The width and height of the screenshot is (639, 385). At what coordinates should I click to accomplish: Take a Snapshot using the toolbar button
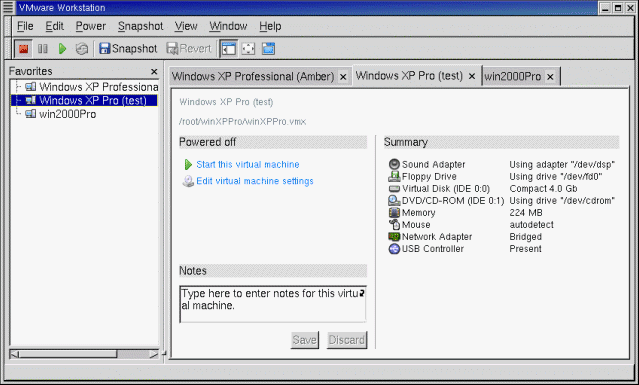pyautogui.click(x=128, y=48)
